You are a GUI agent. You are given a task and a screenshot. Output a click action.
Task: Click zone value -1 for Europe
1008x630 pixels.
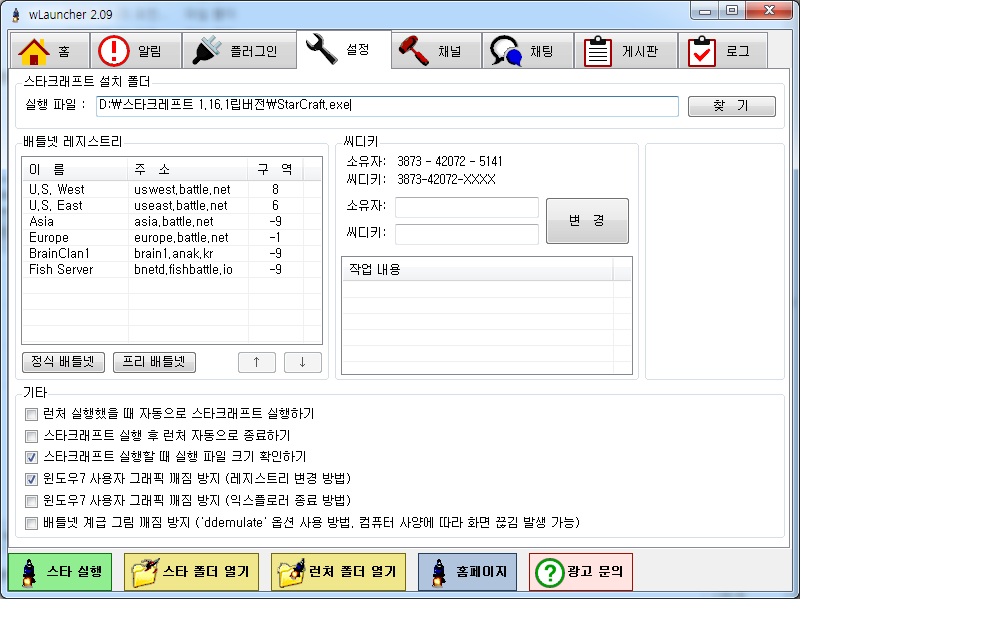pyautogui.click(x=275, y=238)
